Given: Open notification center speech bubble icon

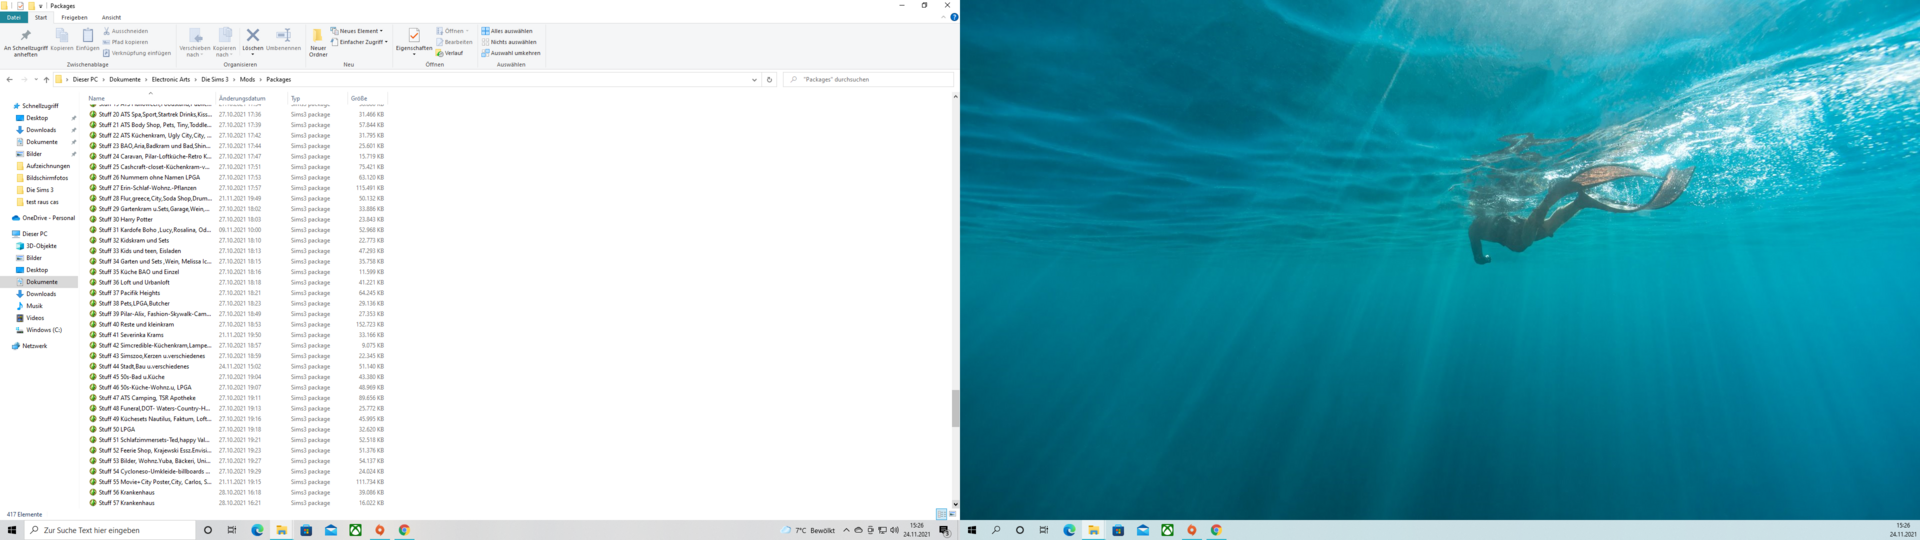Looking at the screenshot, I should pyautogui.click(x=944, y=530).
